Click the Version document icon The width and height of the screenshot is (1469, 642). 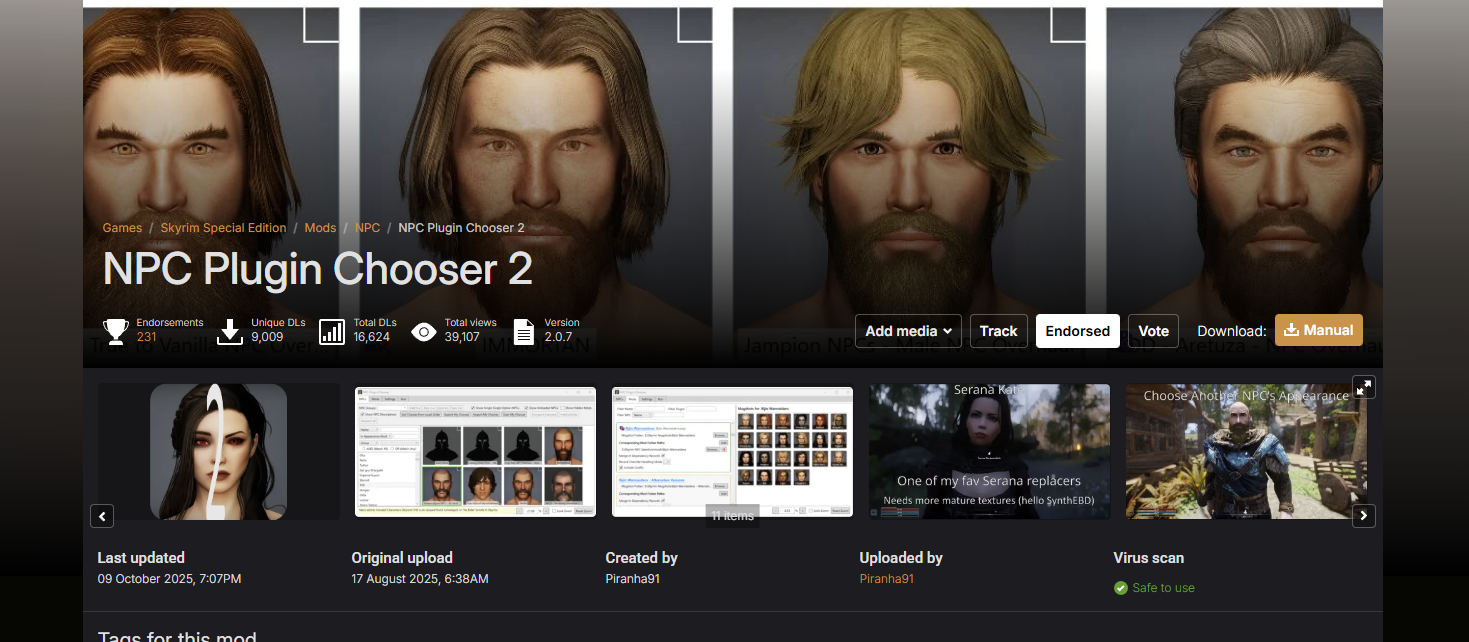tap(523, 331)
